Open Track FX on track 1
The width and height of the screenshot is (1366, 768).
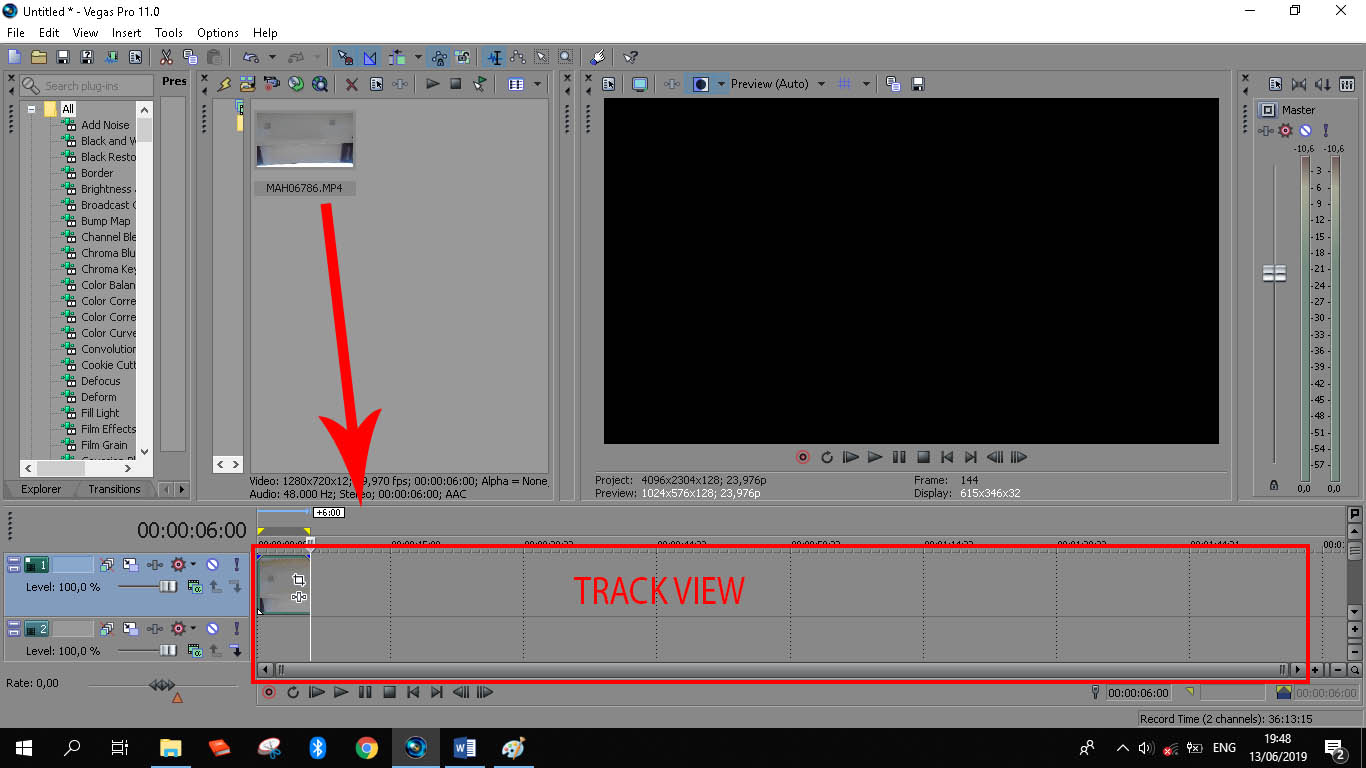tap(154, 565)
